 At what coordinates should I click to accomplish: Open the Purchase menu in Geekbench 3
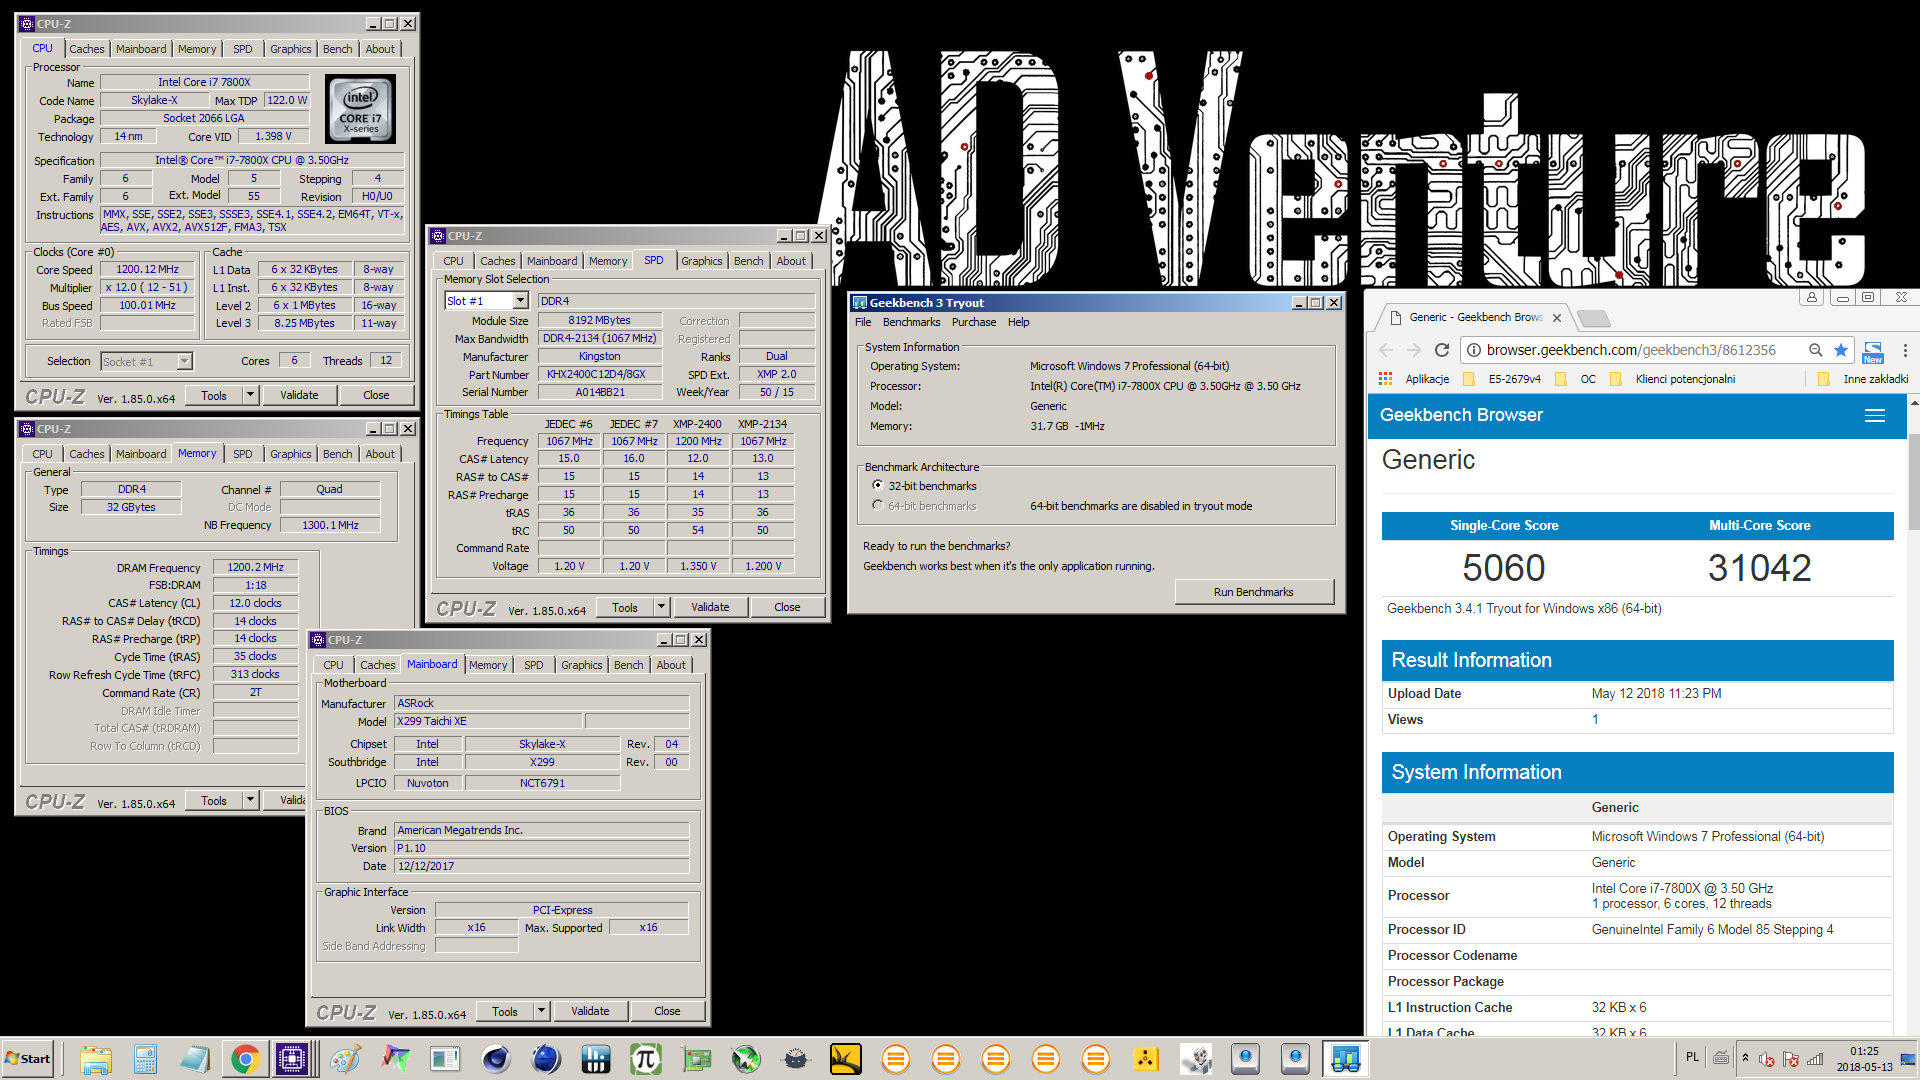[x=973, y=322]
